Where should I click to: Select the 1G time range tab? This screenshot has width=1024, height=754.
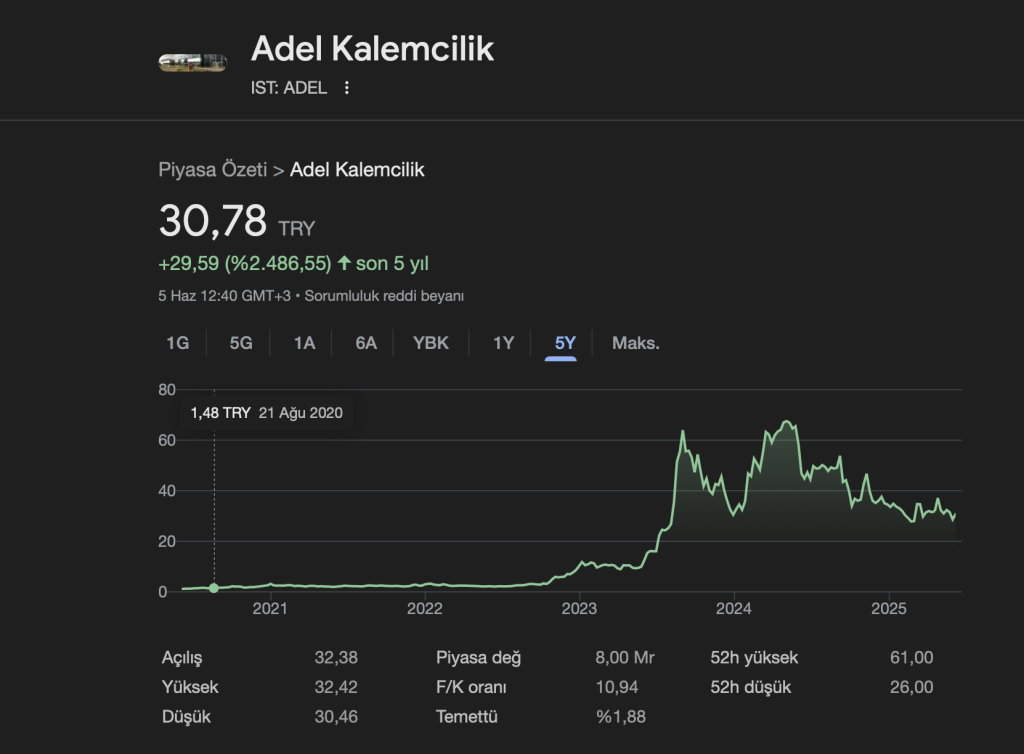click(177, 343)
